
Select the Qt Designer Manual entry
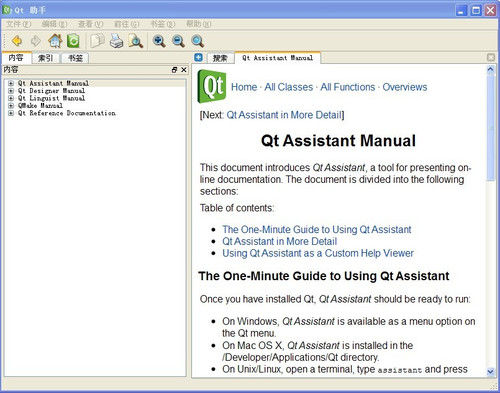pyautogui.click(x=51, y=91)
